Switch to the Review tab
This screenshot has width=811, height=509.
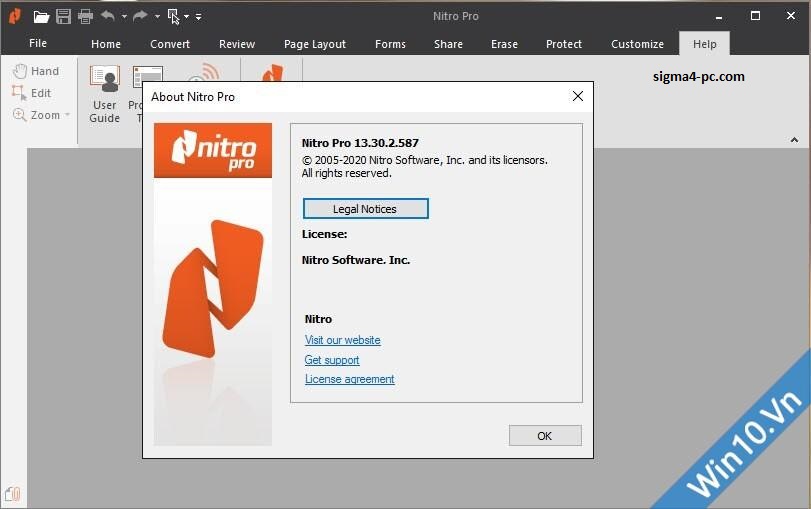click(237, 44)
